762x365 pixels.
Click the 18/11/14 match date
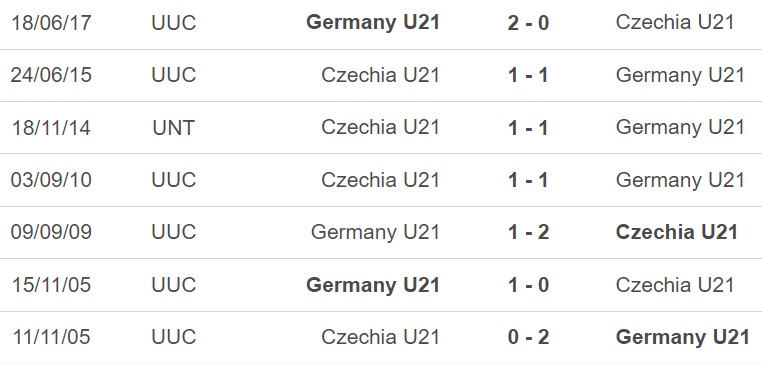[51, 127]
